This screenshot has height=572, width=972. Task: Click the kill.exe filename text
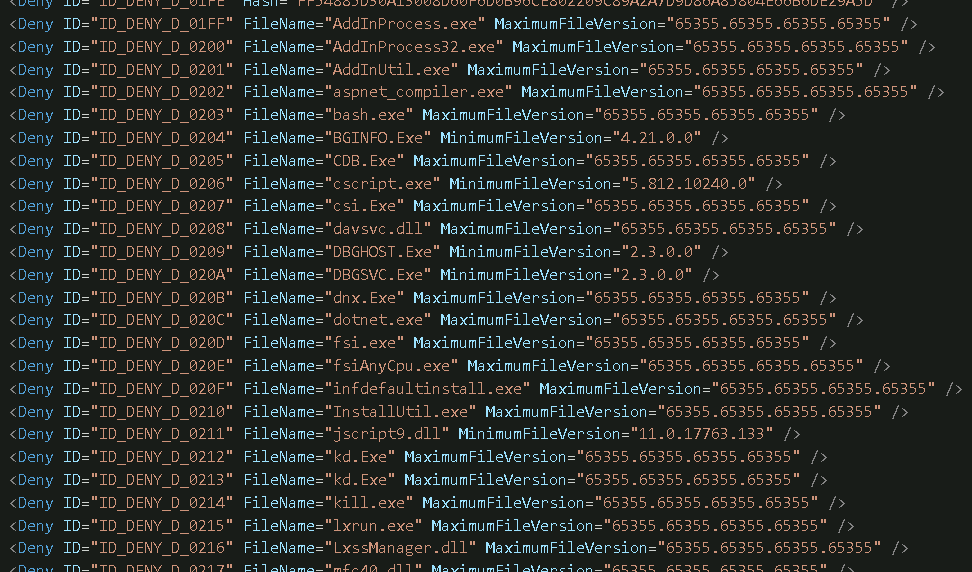click(x=368, y=503)
